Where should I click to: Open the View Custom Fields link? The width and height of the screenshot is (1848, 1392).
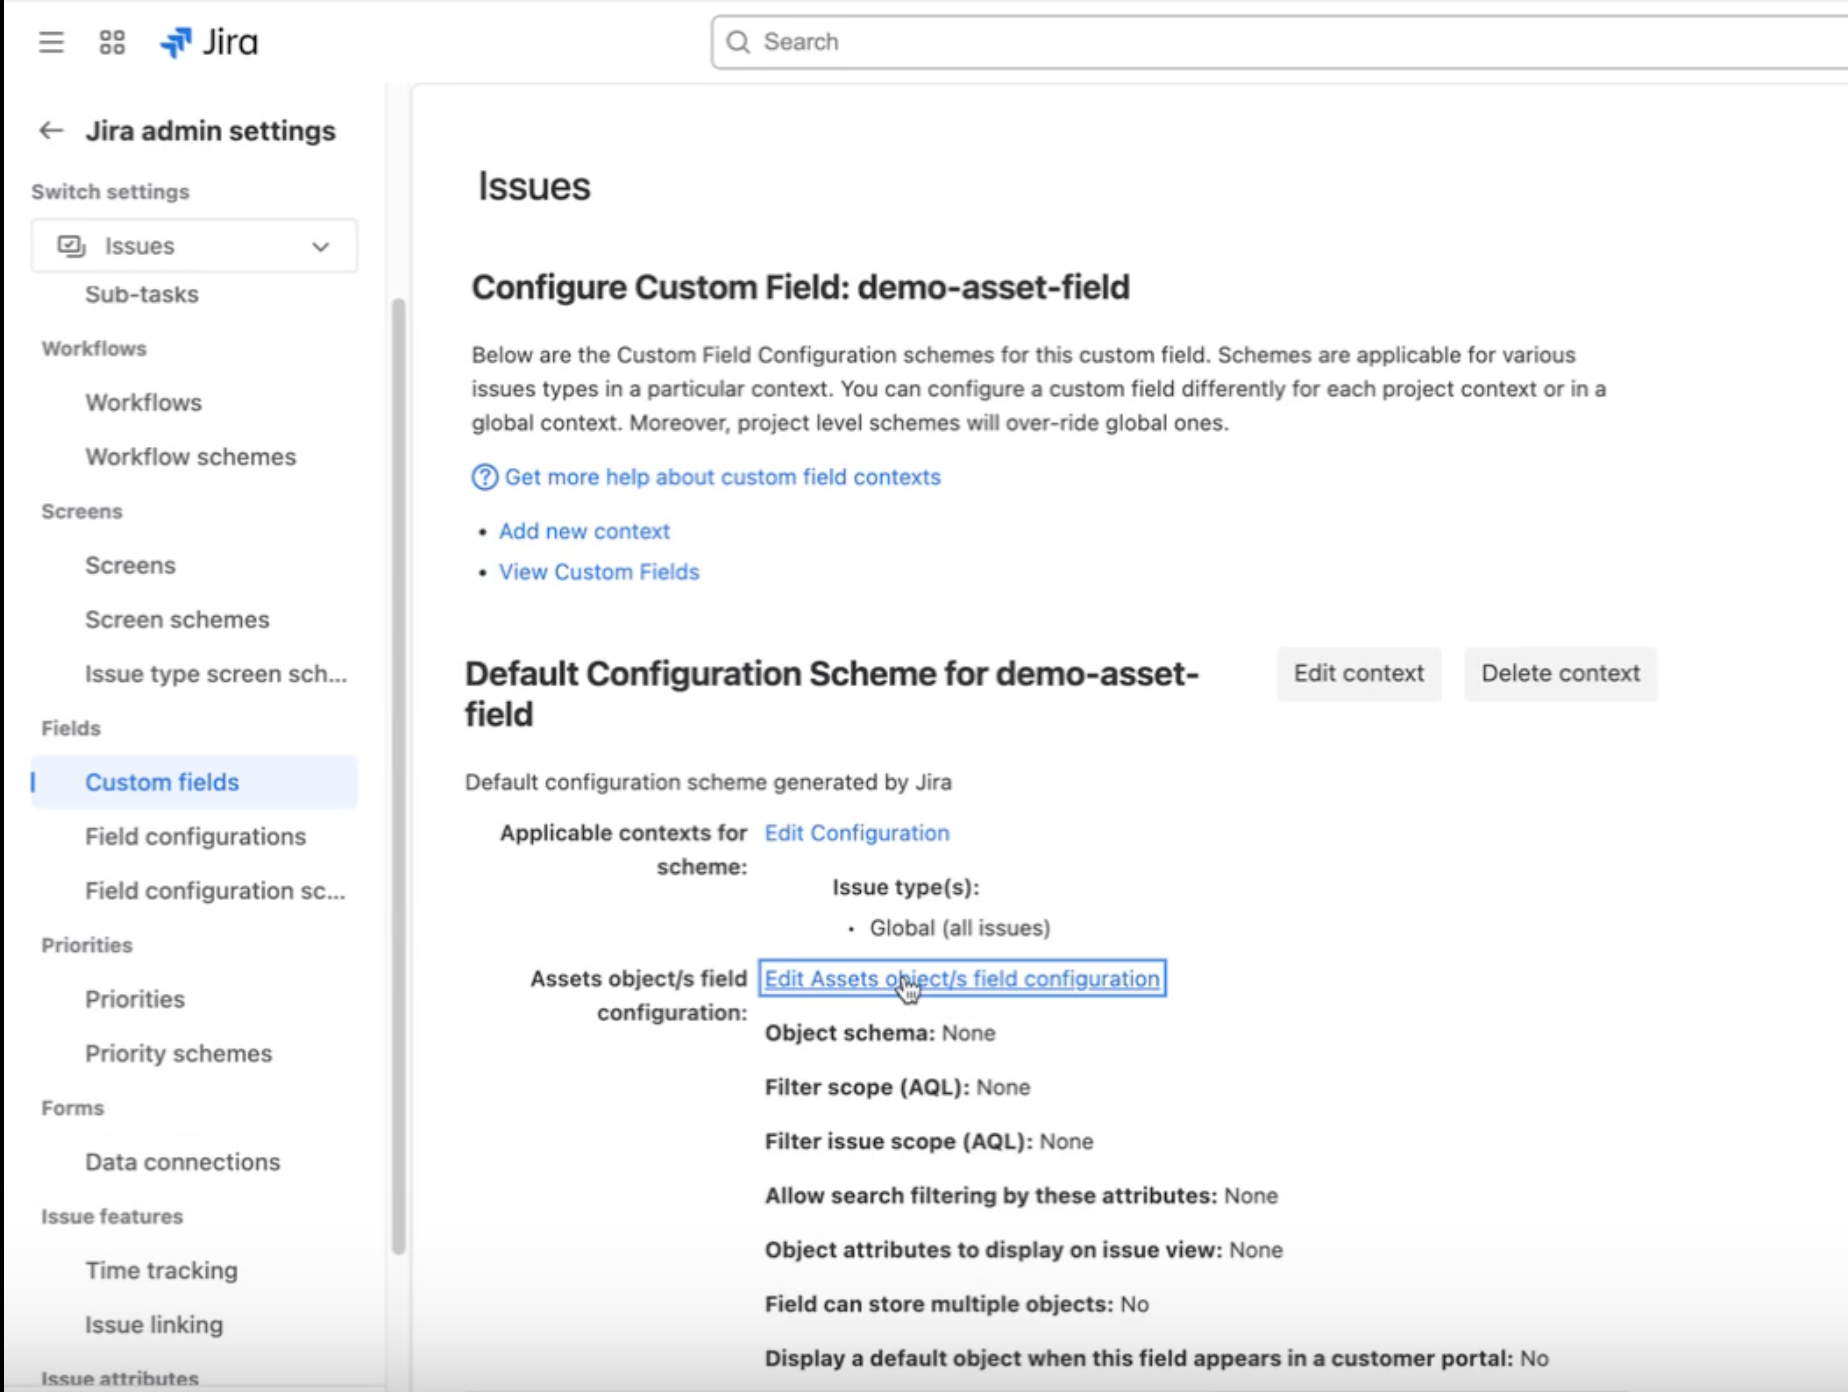coord(598,572)
